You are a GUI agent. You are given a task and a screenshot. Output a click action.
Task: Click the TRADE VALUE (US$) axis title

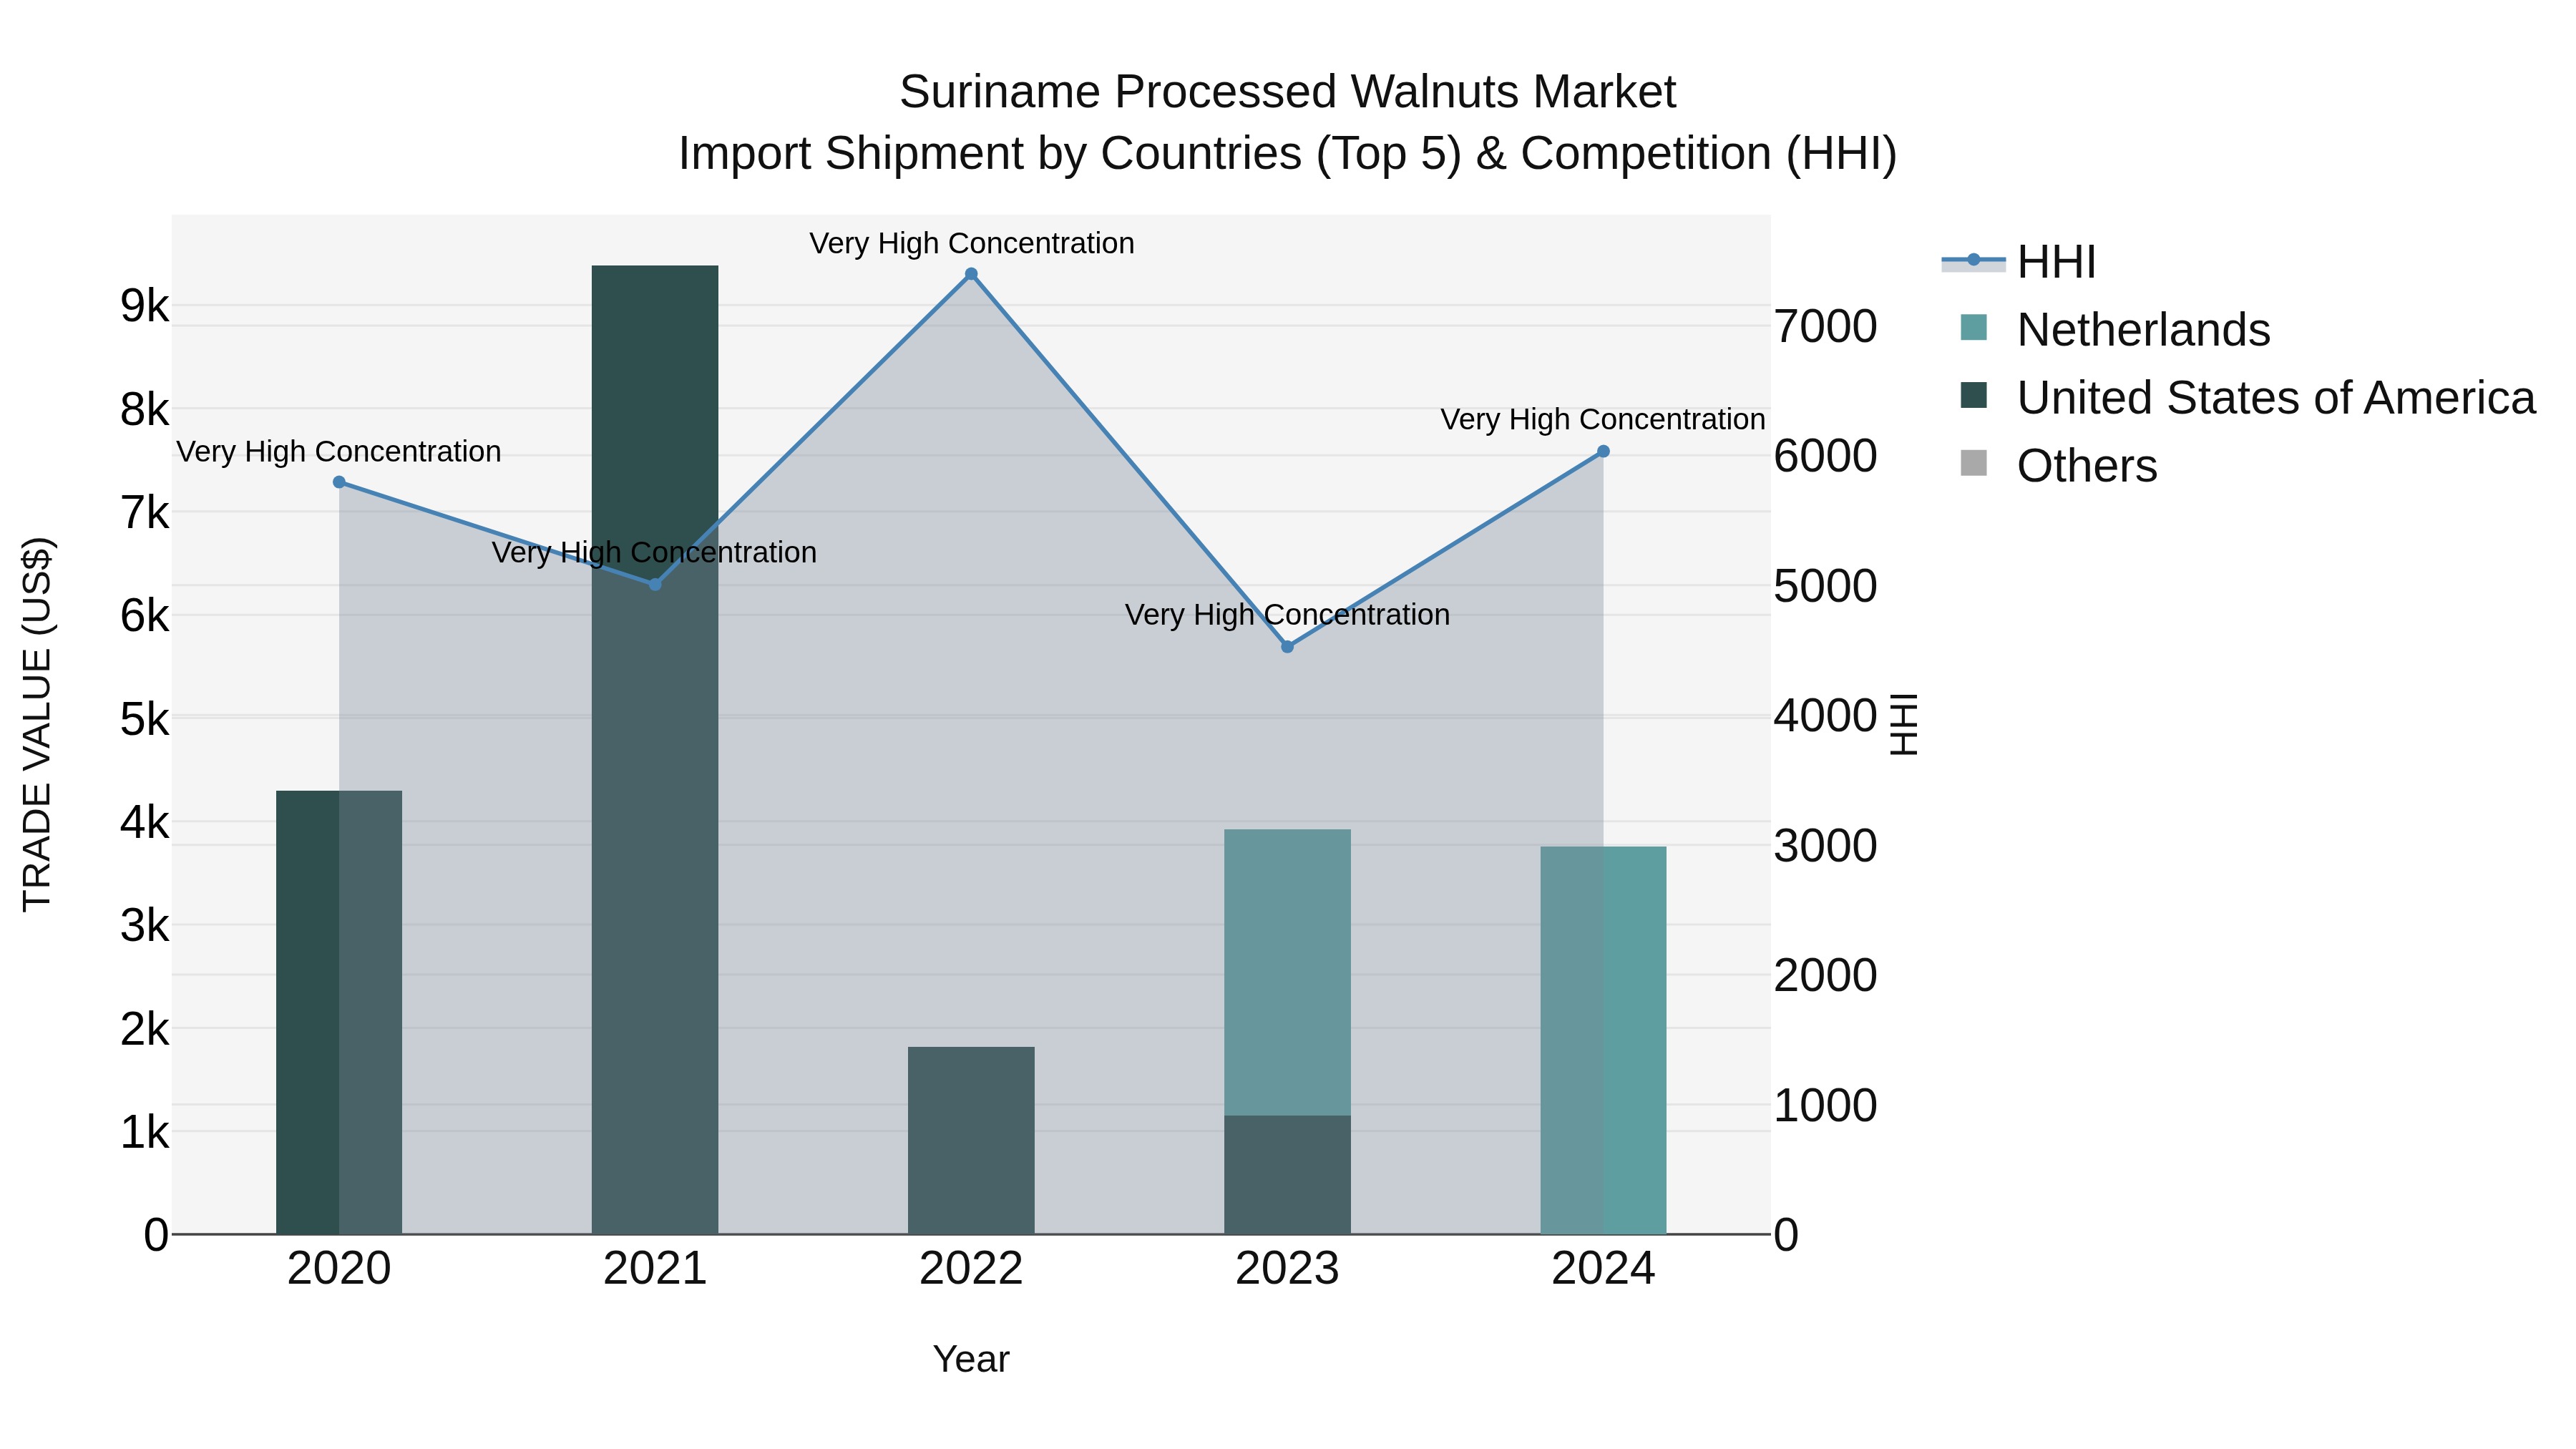38,724
